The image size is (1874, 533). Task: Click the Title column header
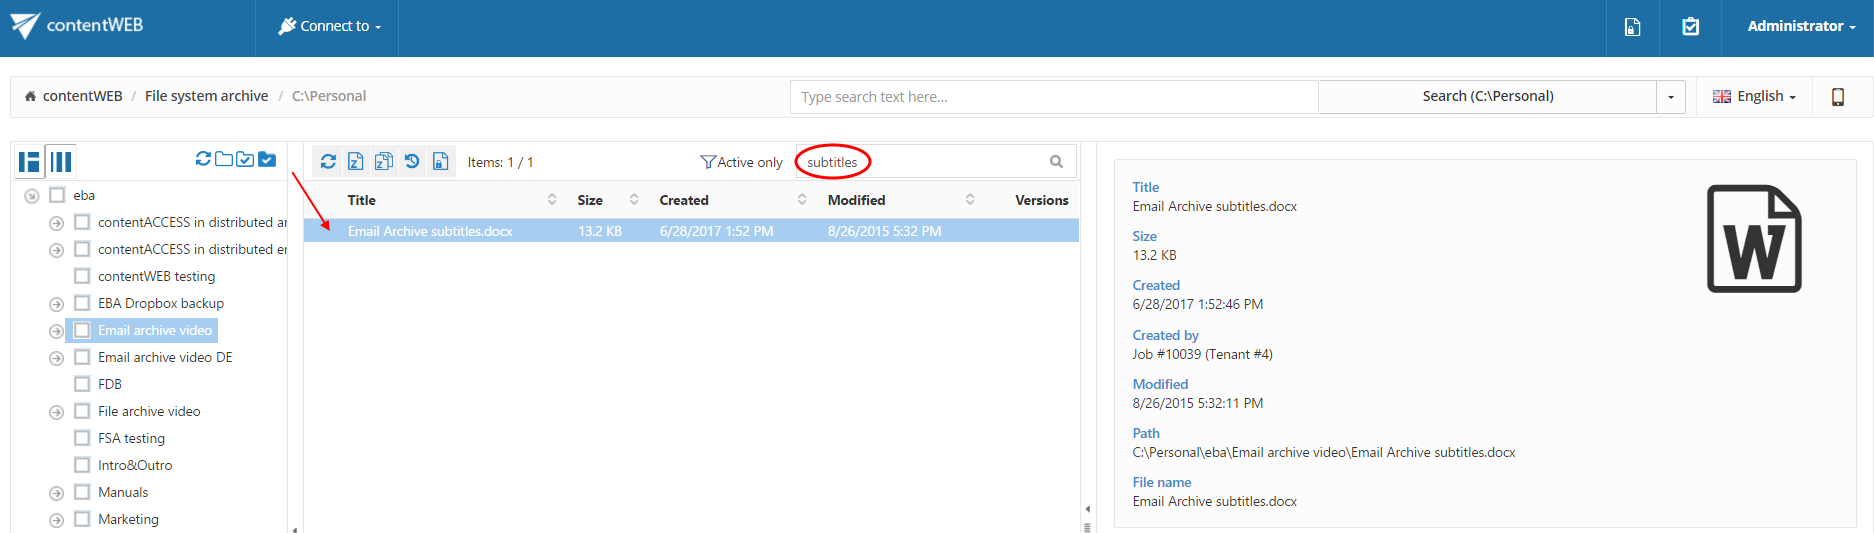click(x=361, y=200)
